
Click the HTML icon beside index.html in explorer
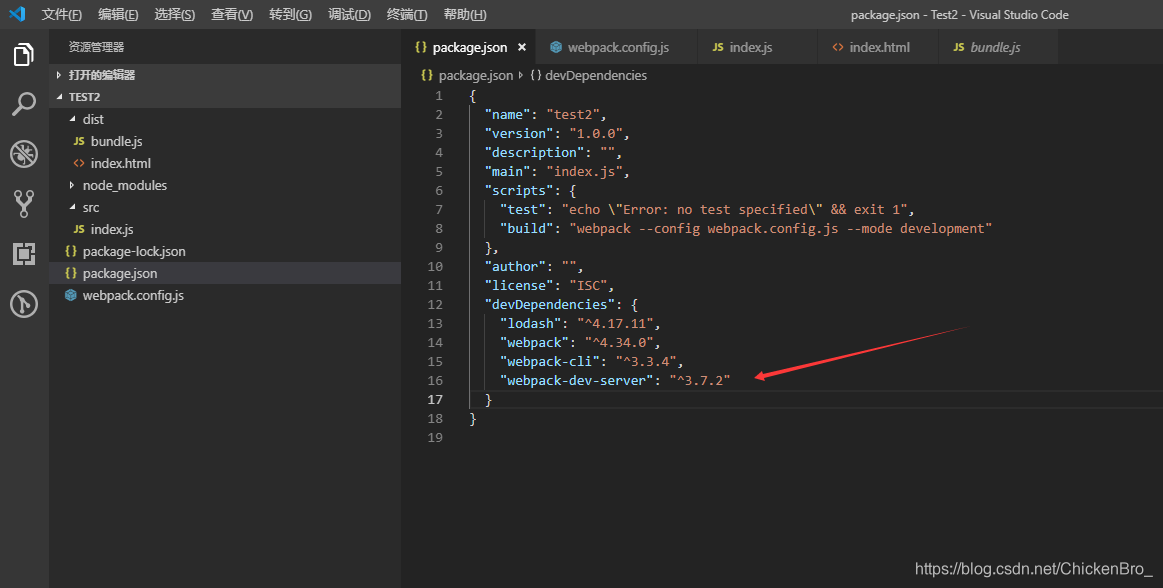[79, 163]
